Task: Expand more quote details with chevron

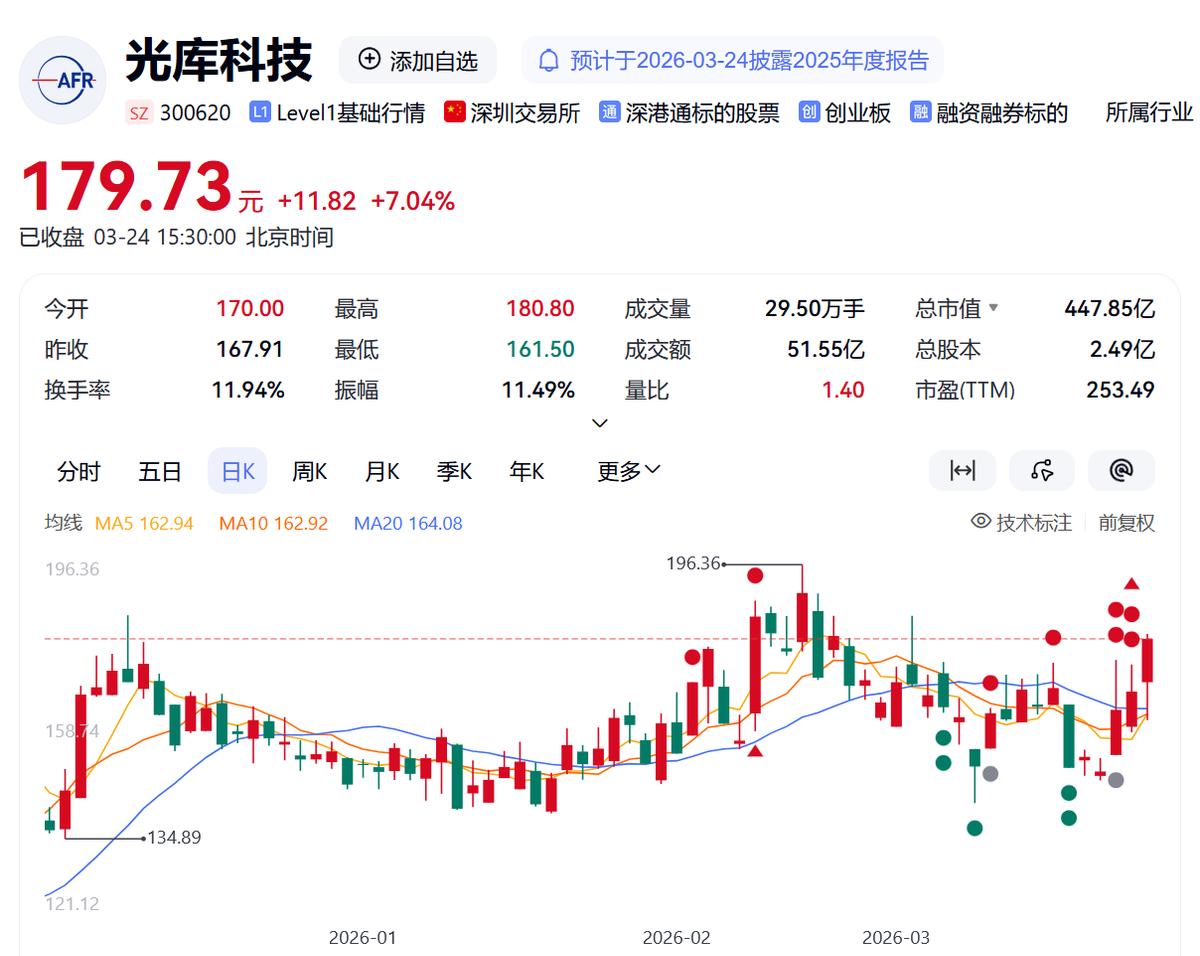Action: click(600, 423)
